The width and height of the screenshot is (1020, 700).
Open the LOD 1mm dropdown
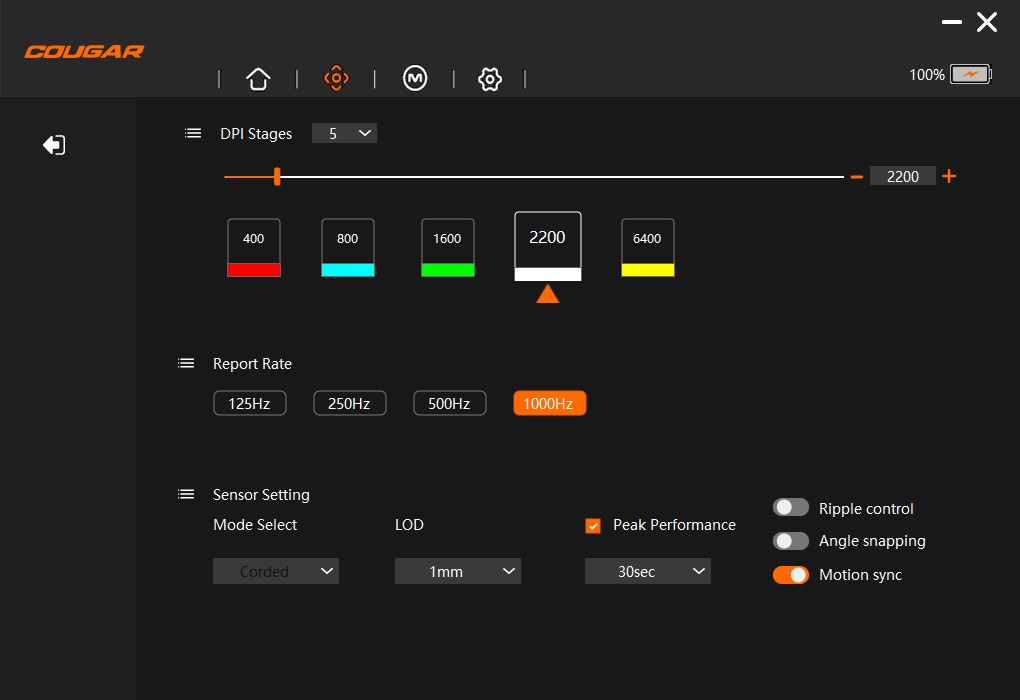pos(458,571)
